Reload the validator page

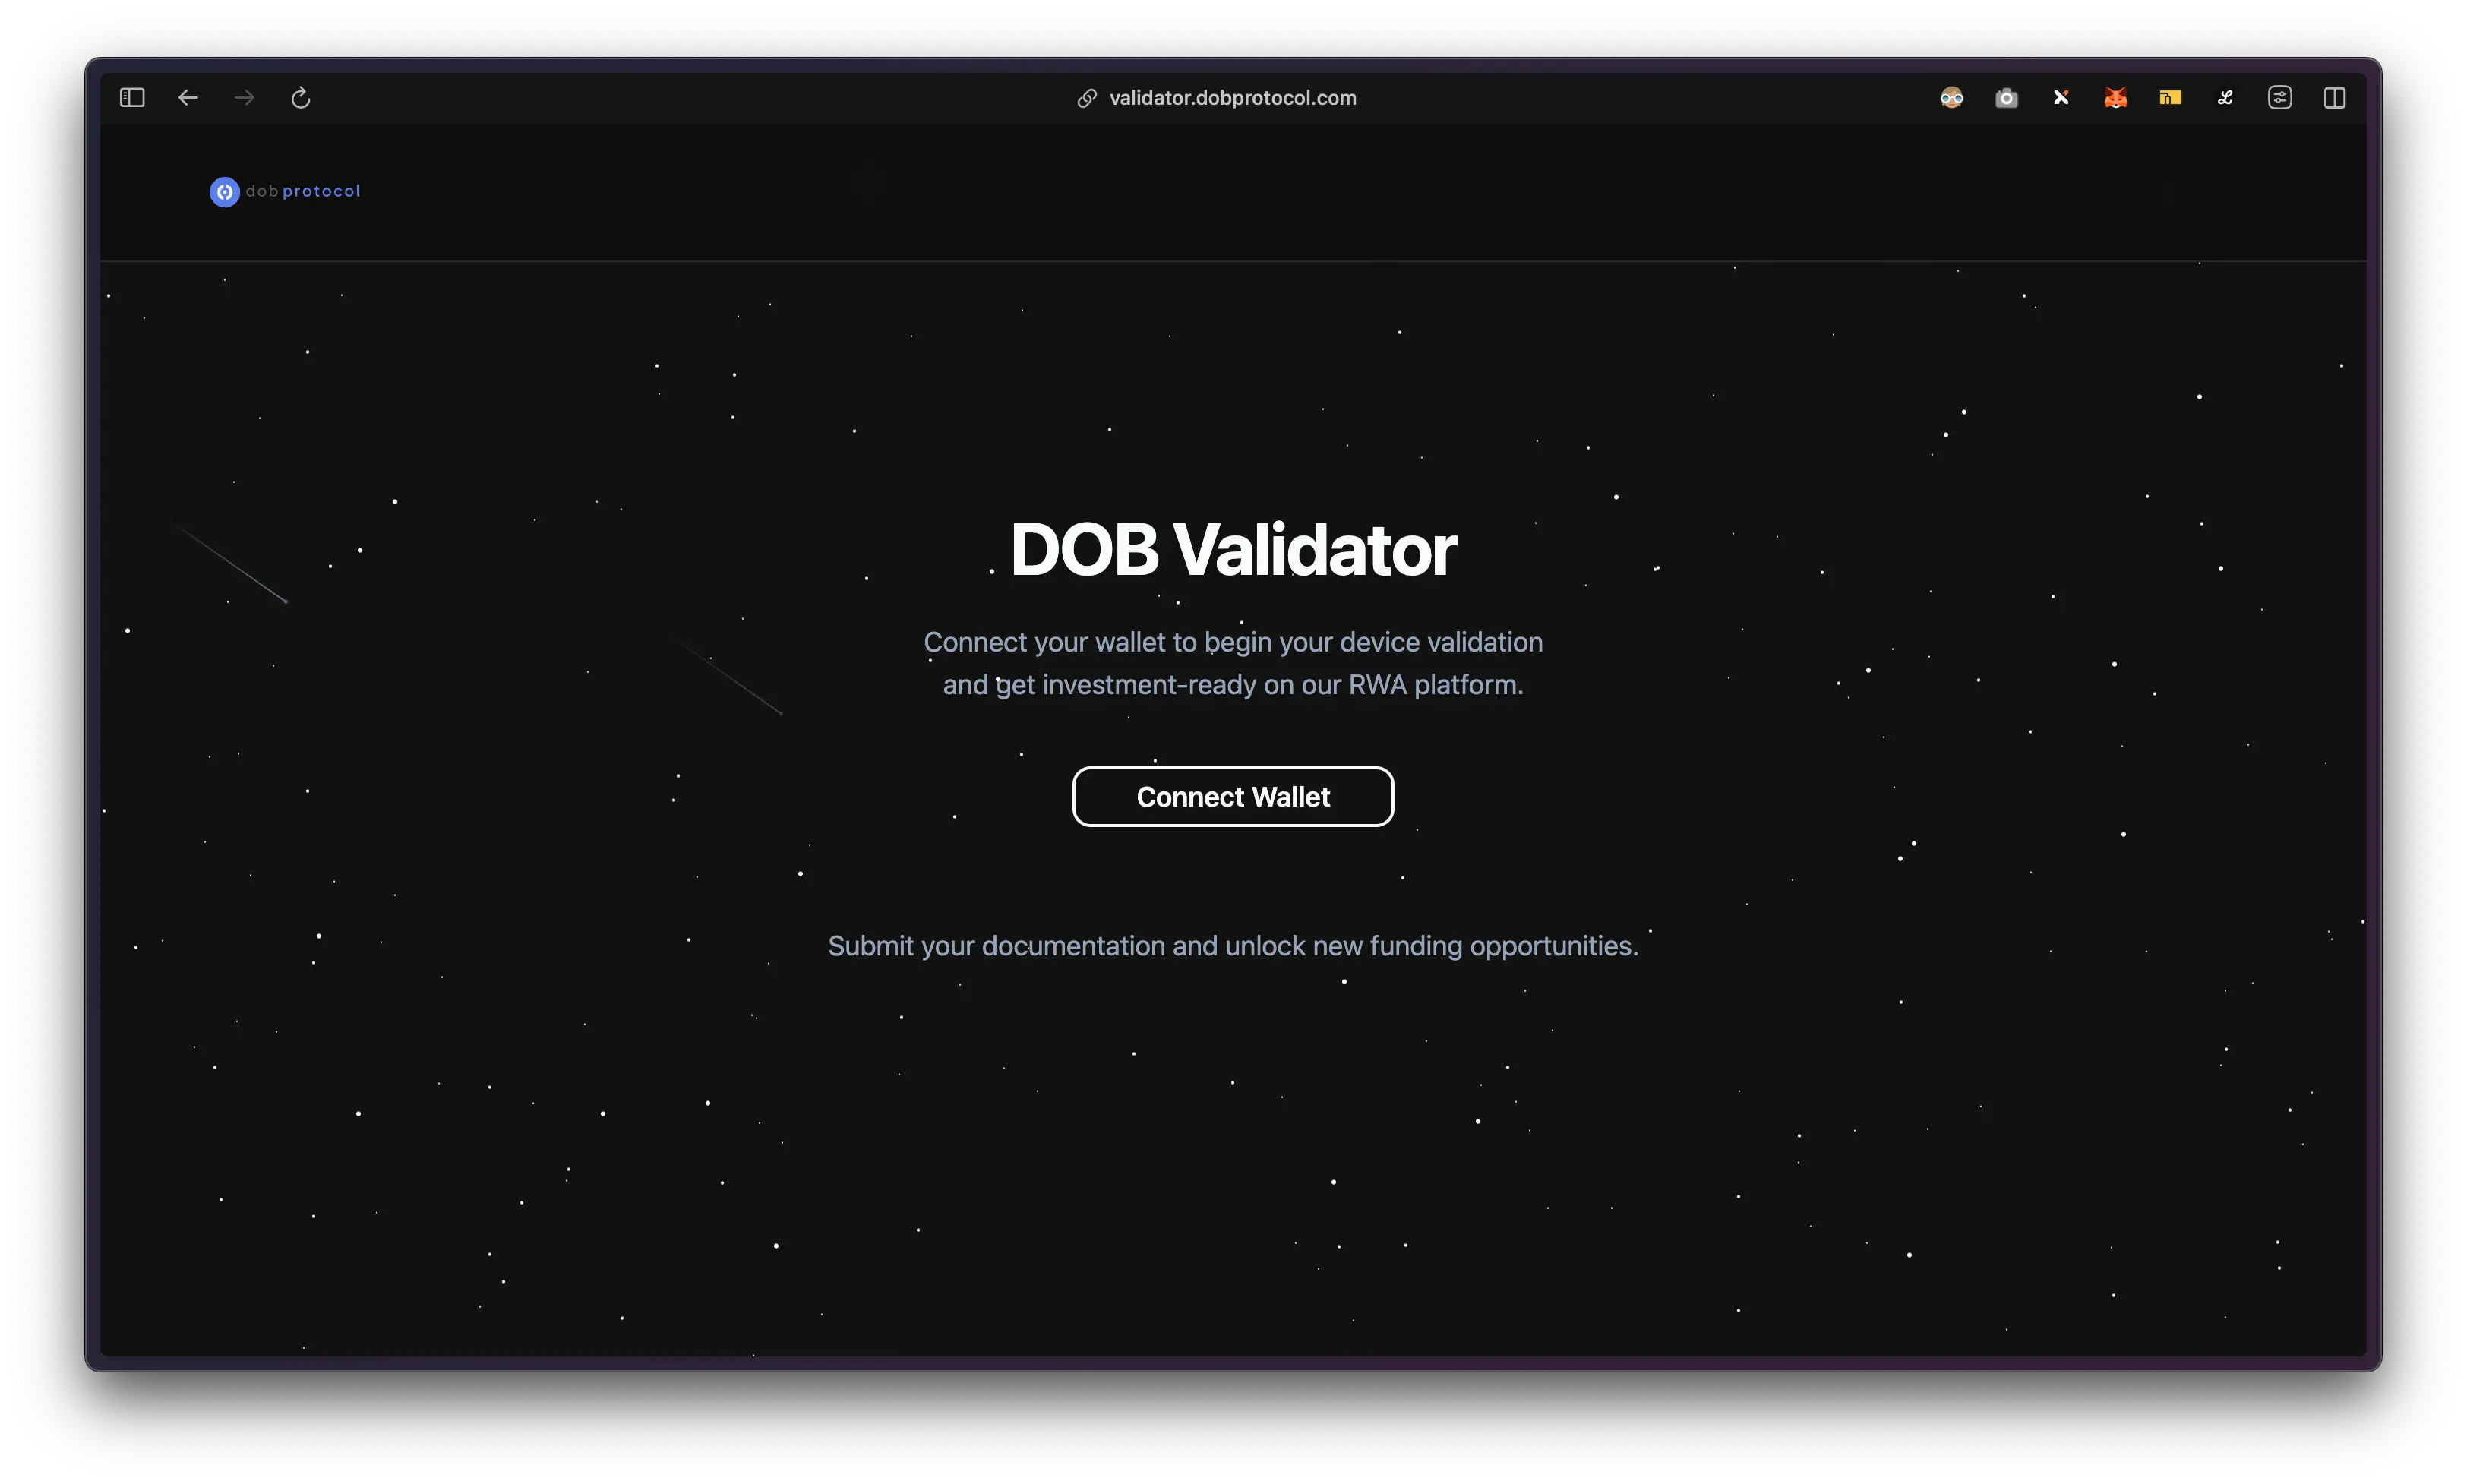click(300, 98)
